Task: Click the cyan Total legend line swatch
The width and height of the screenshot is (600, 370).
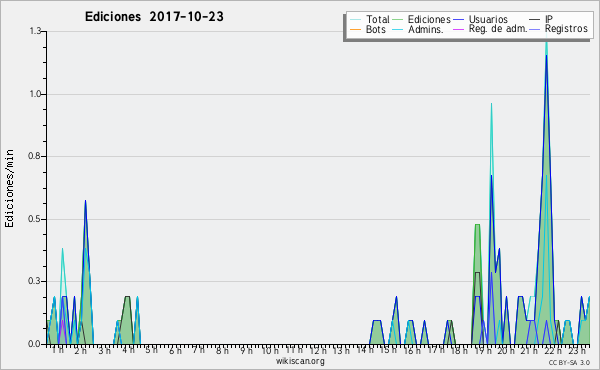Action: [x=355, y=19]
